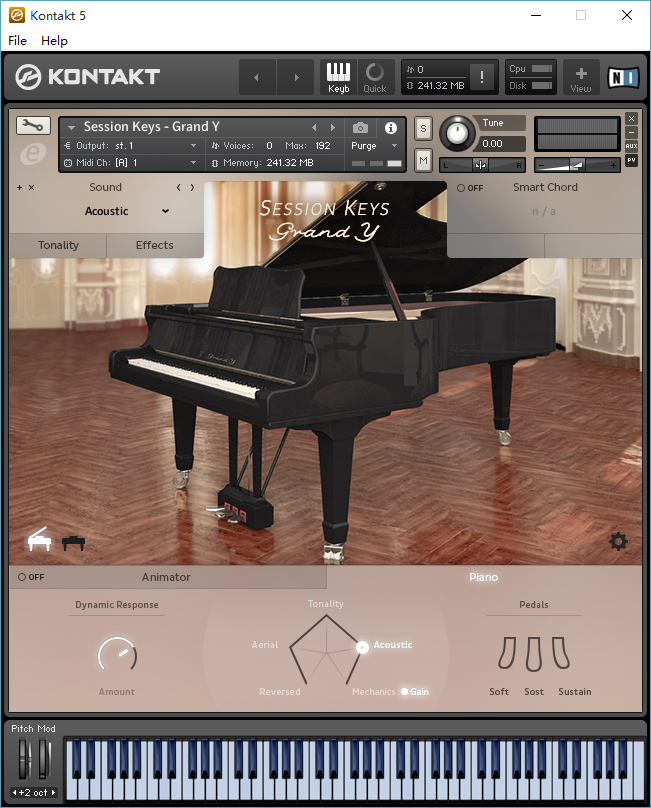This screenshot has height=808, width=651.
Task: Remove instrument with the X button
Action: pyautogui.click(x=631, y=119)
